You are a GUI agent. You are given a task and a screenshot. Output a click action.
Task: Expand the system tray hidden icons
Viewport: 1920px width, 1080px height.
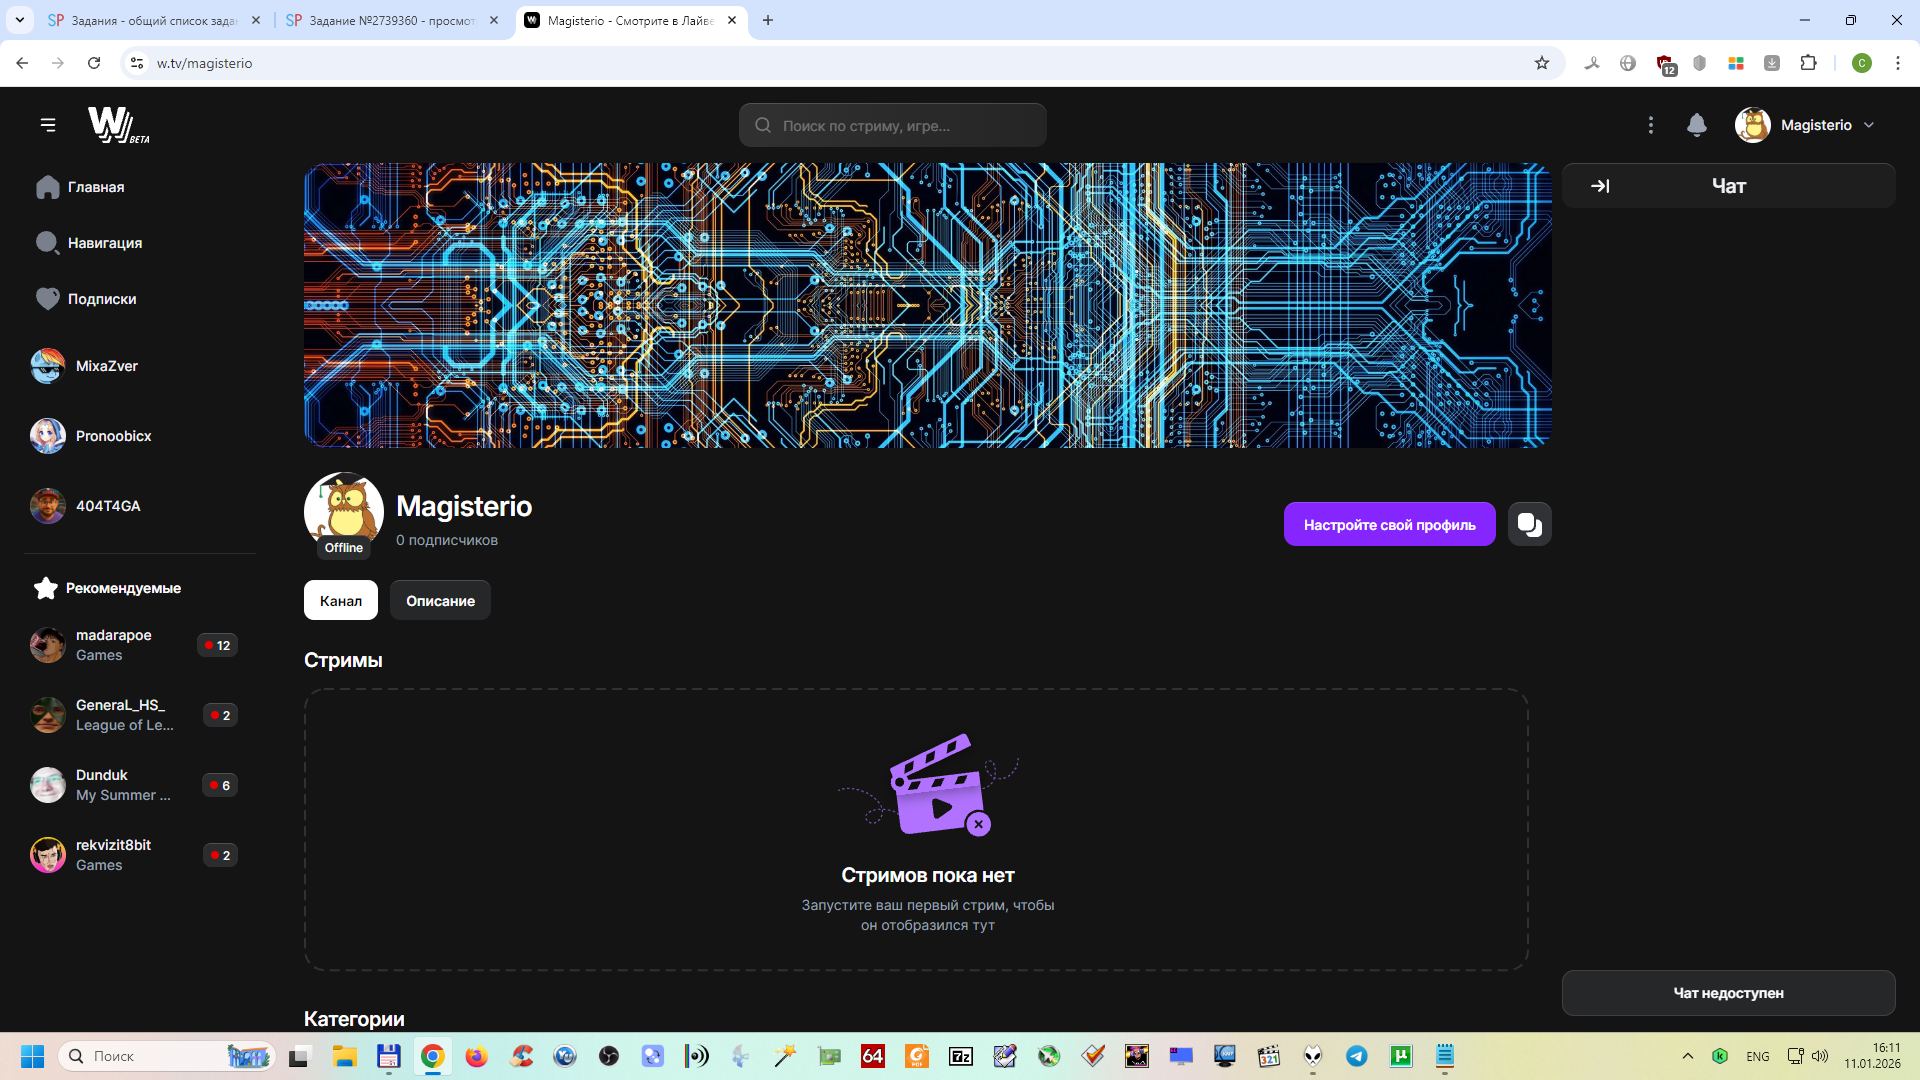tap(1688, 1056)
